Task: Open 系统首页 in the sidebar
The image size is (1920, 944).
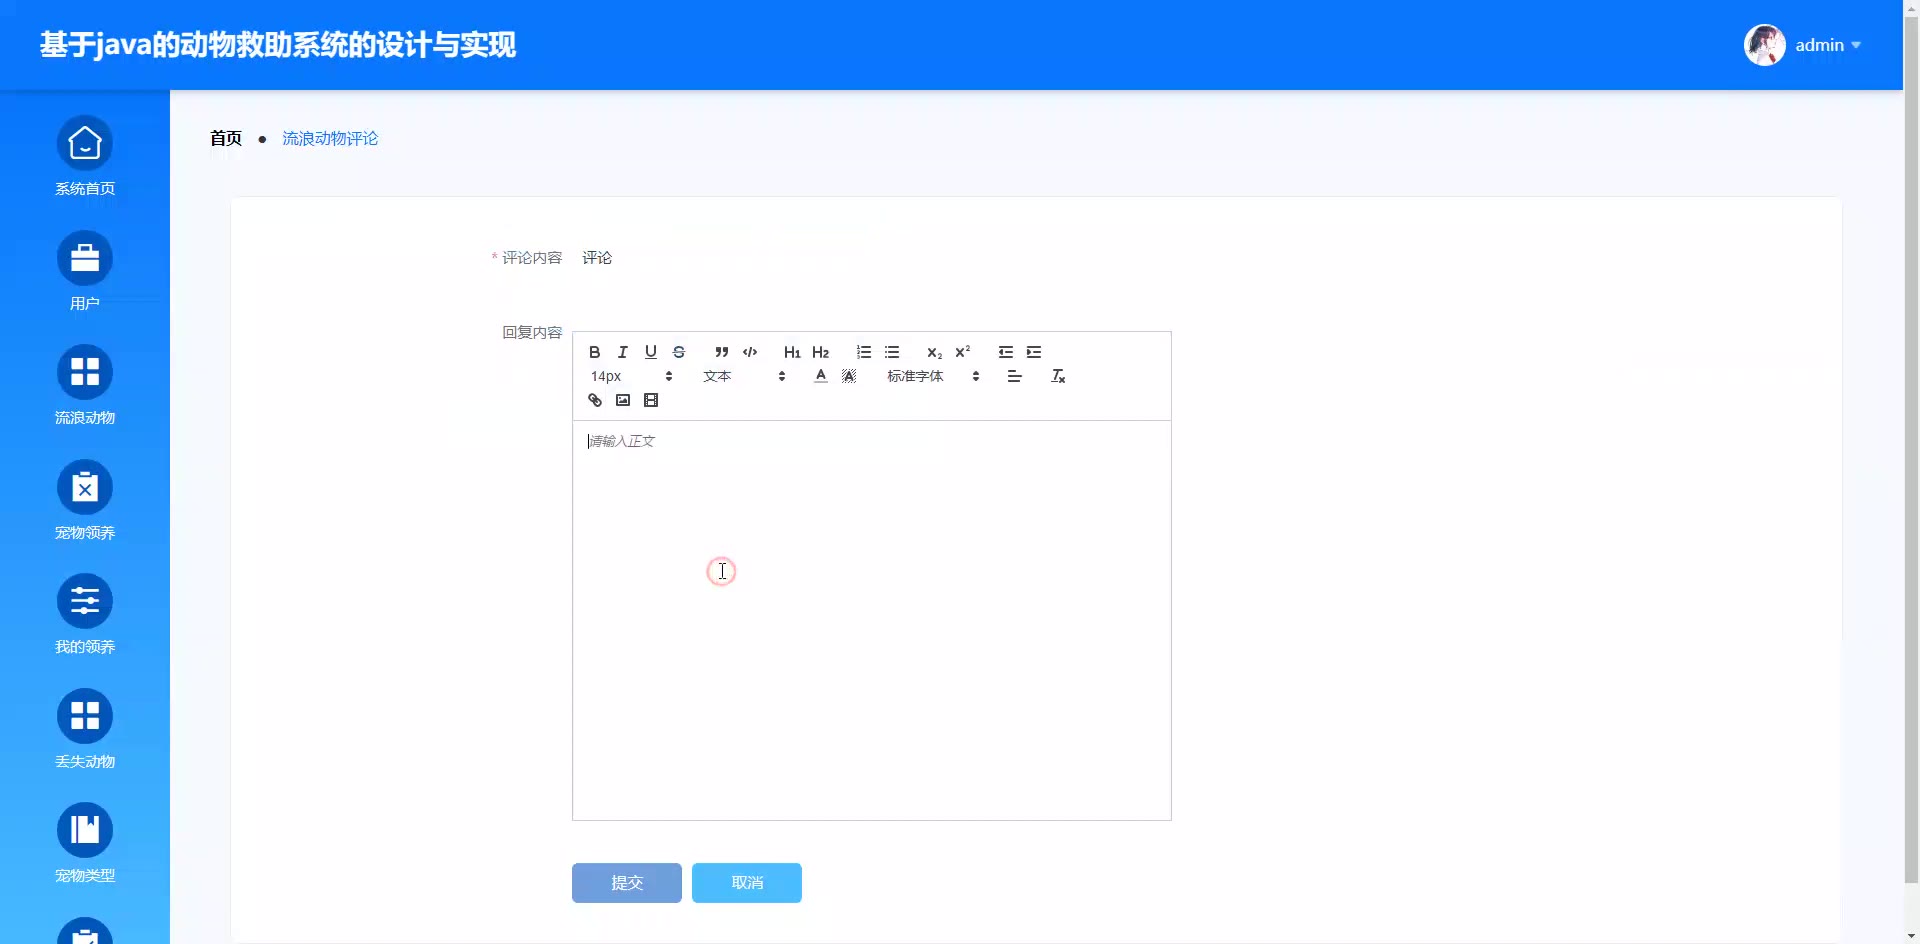Action: pyautogui.click(x=85, y=157)
